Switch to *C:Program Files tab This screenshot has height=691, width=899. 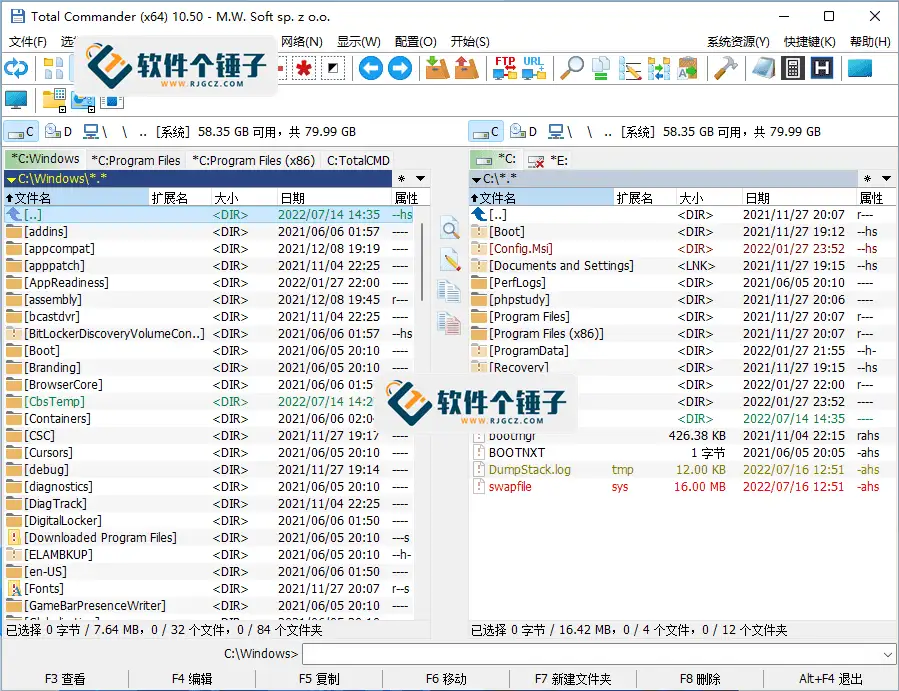click(x=136, y=161)
